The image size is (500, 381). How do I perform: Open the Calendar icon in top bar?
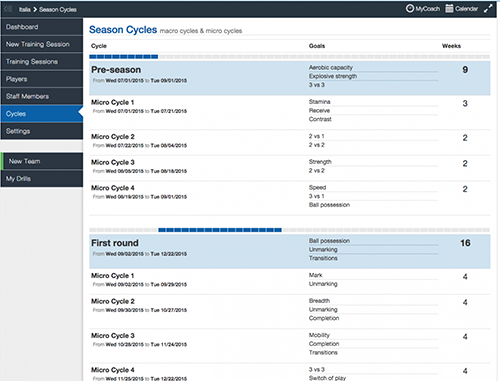[449, 9]
